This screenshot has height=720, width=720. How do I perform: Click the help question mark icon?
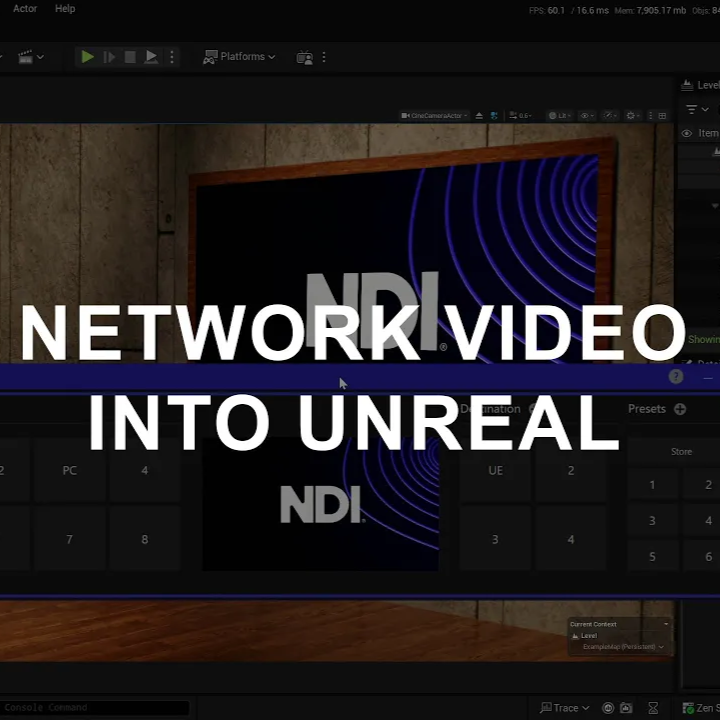click(676, 377)
